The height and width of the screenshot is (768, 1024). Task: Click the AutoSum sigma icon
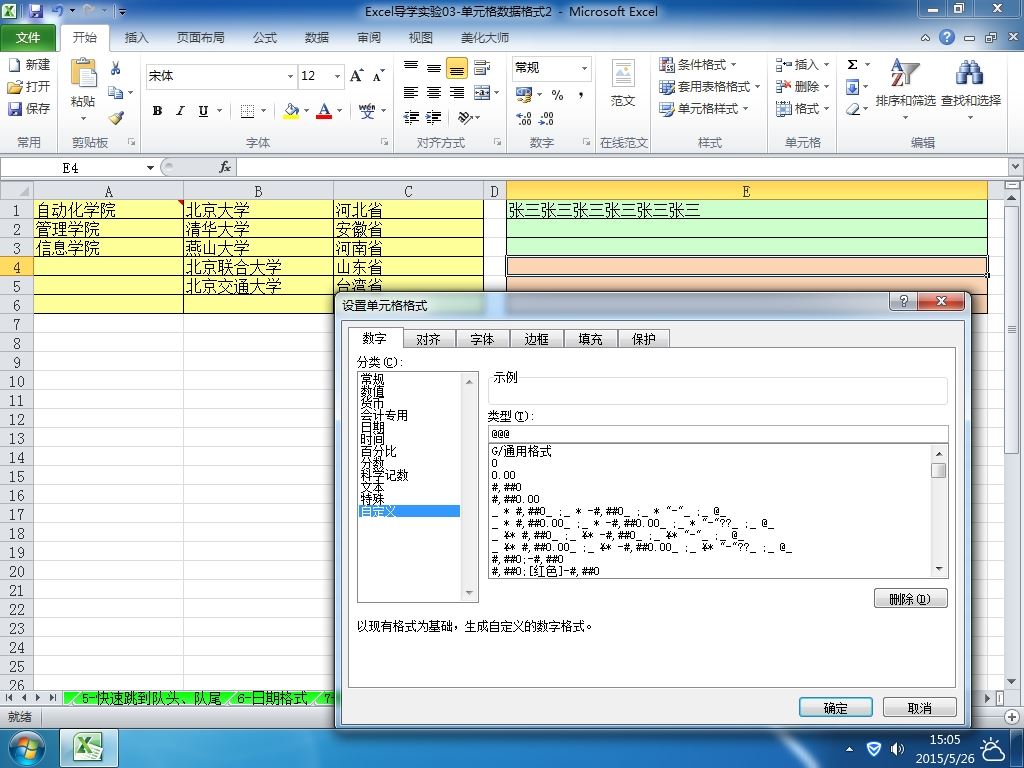pyautogui.click(x=852, y=65)
